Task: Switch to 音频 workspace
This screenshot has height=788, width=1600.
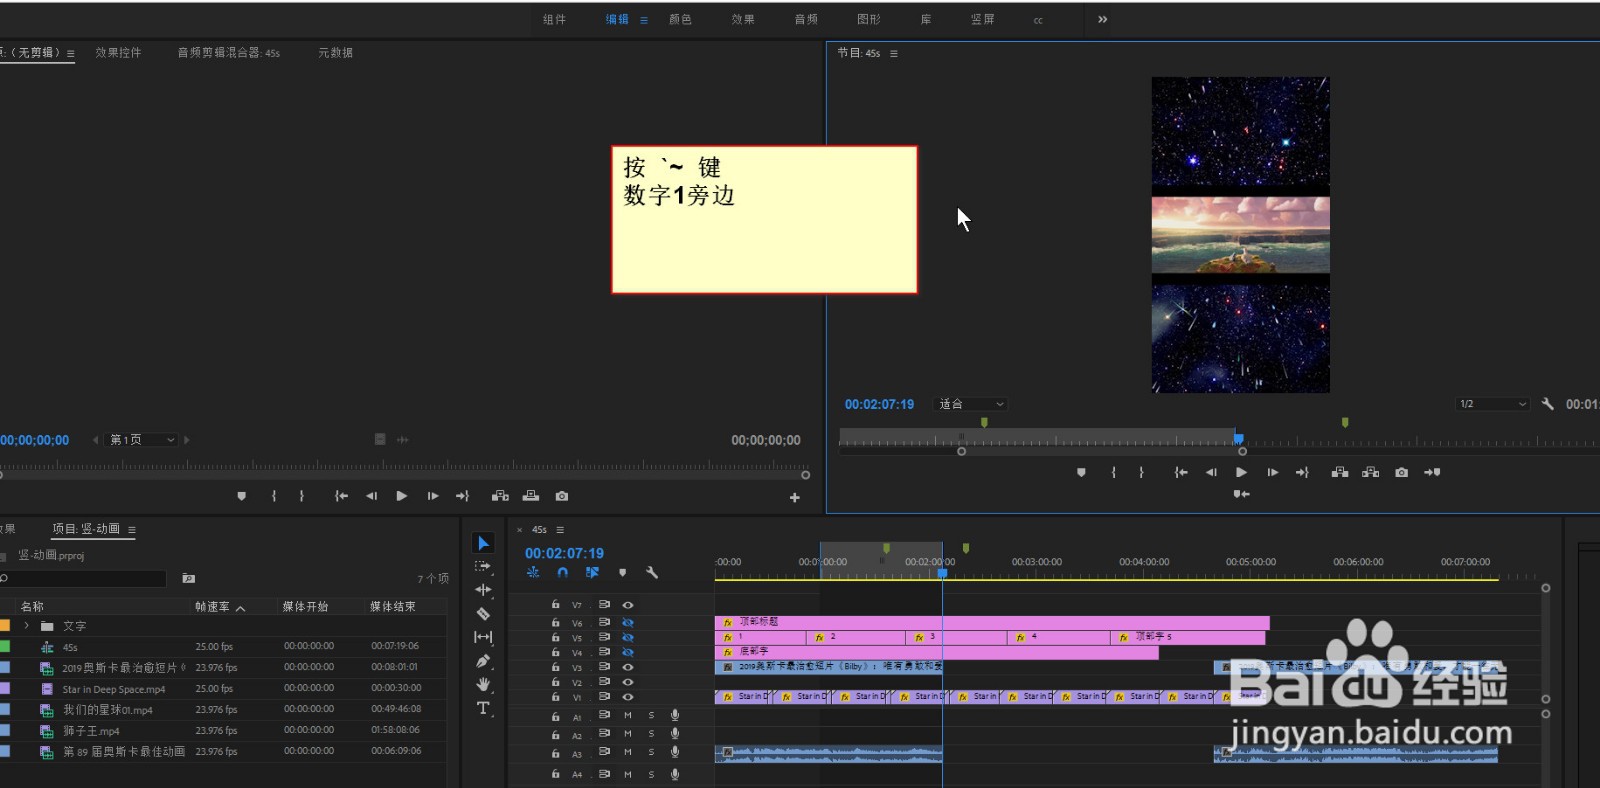Action: pos(806,19)
